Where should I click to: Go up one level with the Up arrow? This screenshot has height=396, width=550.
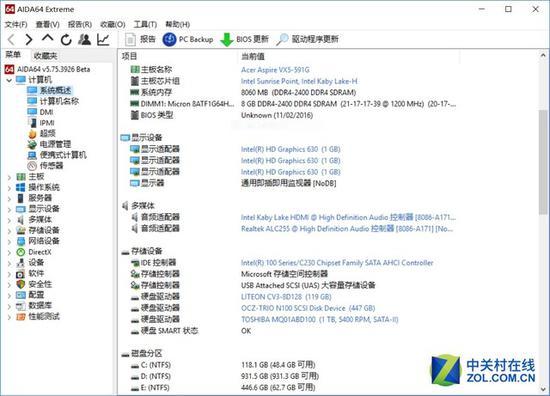coord(47,38)
